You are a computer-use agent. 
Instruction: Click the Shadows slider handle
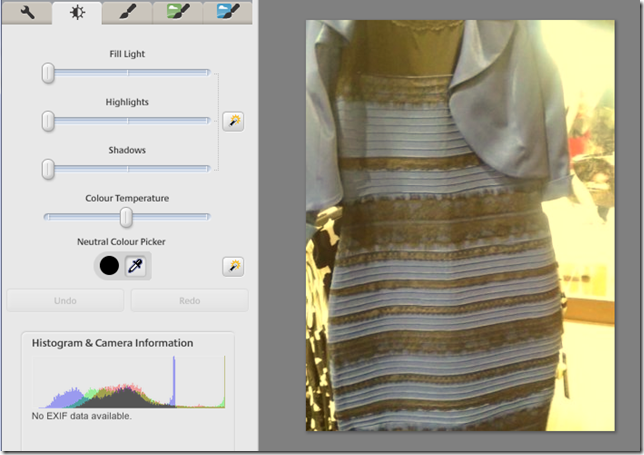point(48,168)
